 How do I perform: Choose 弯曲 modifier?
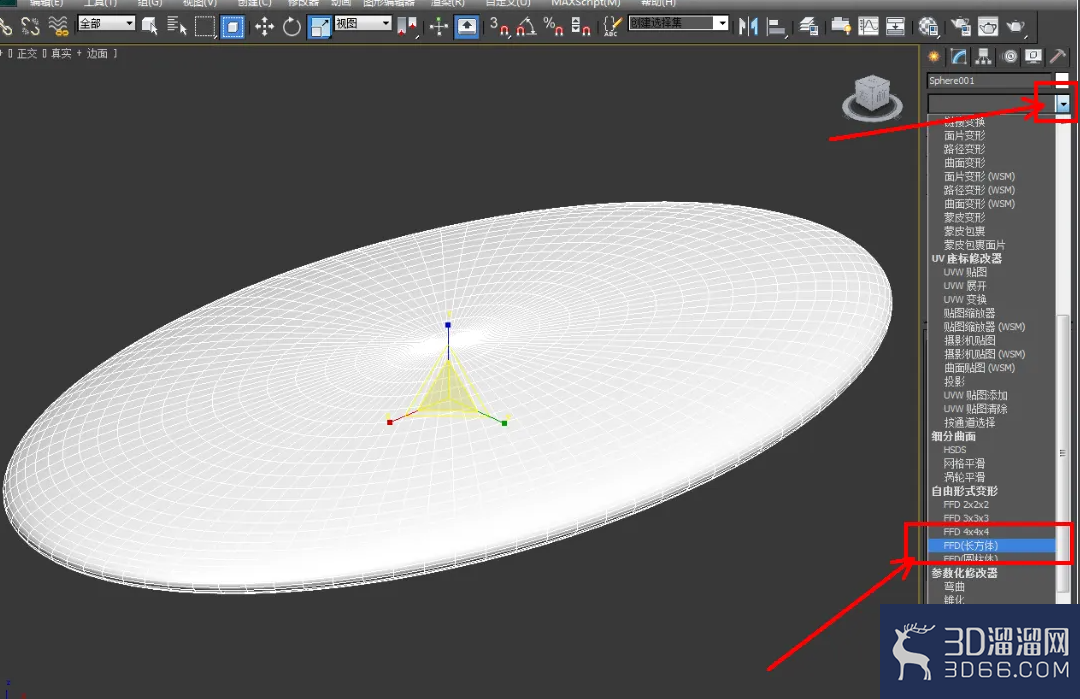(991, 587)
